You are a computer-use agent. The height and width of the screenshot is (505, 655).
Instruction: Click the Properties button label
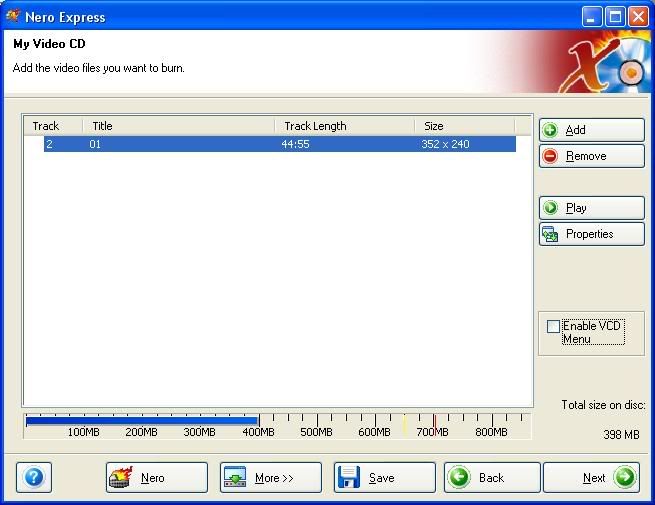pos(589,234)
